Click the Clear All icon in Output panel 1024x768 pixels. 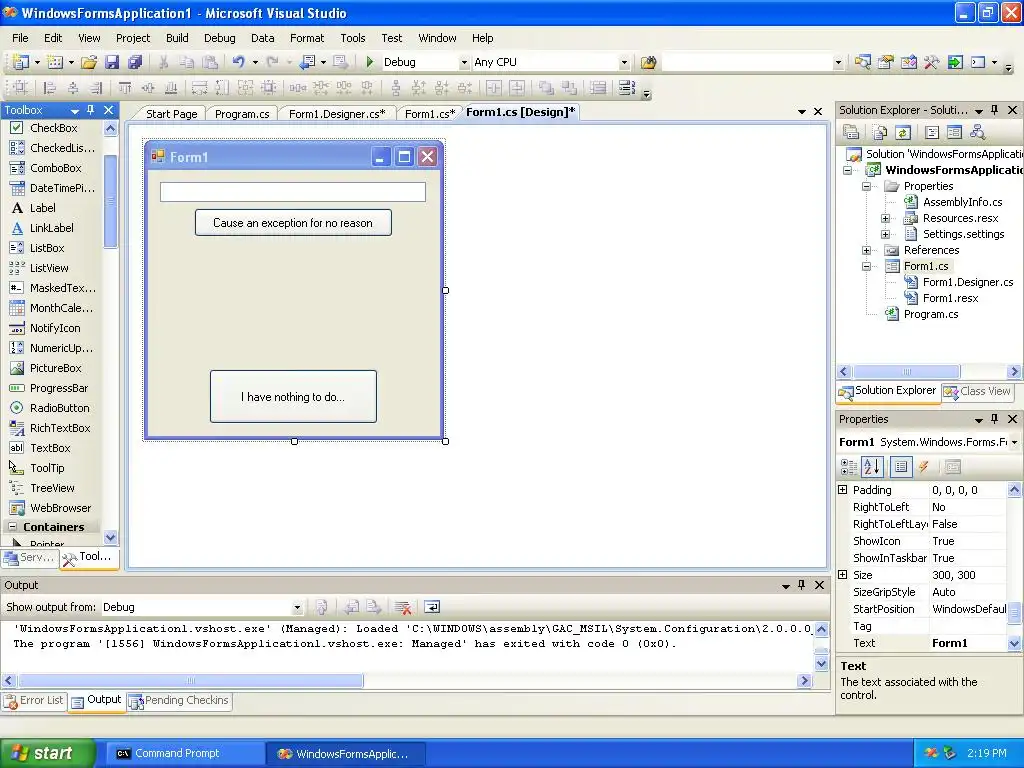pos(403,607)
